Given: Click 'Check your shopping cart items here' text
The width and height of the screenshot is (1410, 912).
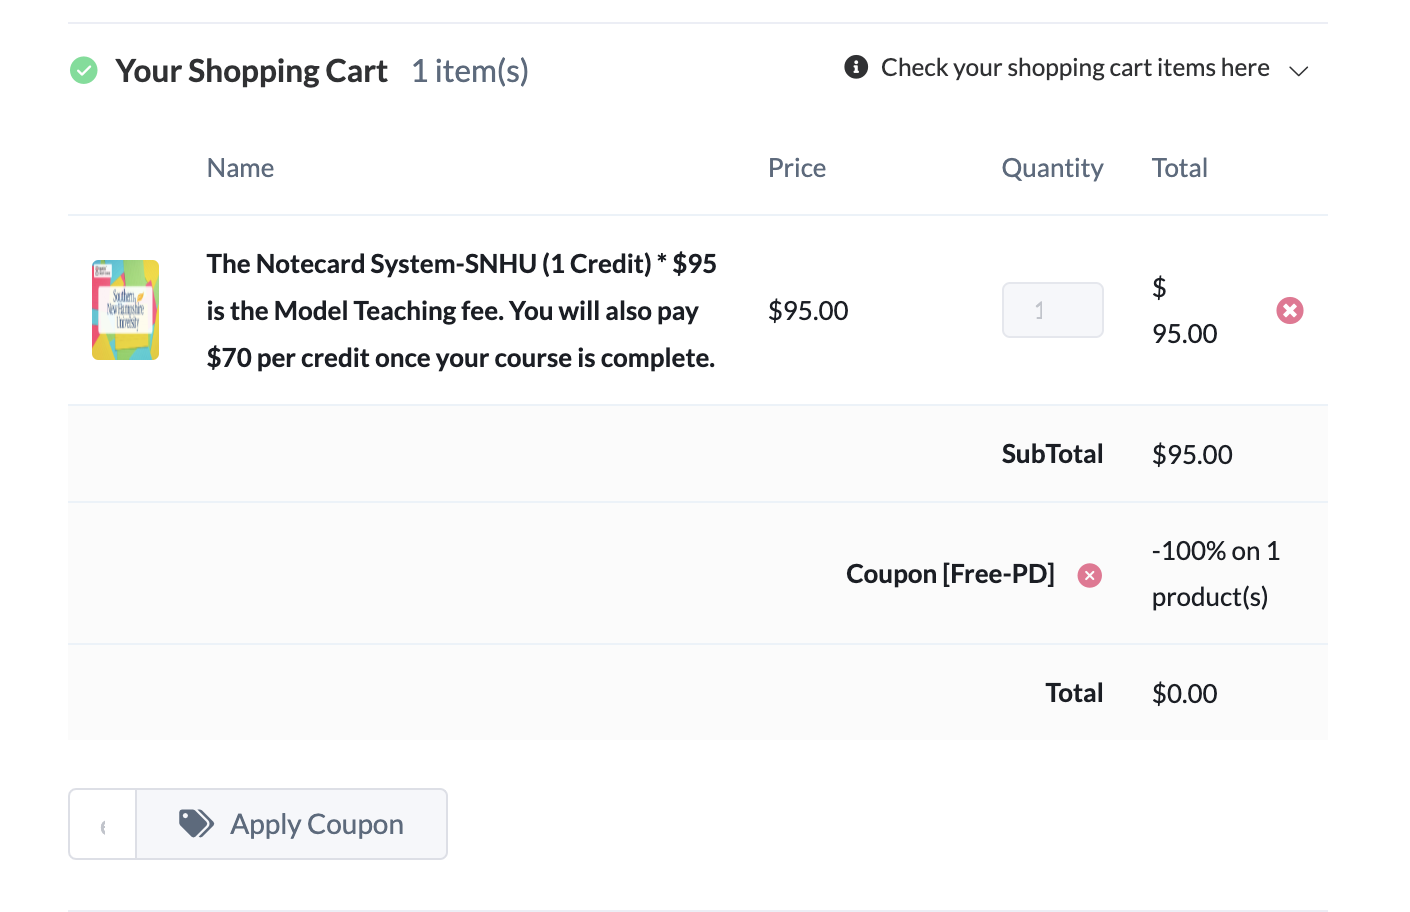Looking at the screenshot, I should 1075,67.
